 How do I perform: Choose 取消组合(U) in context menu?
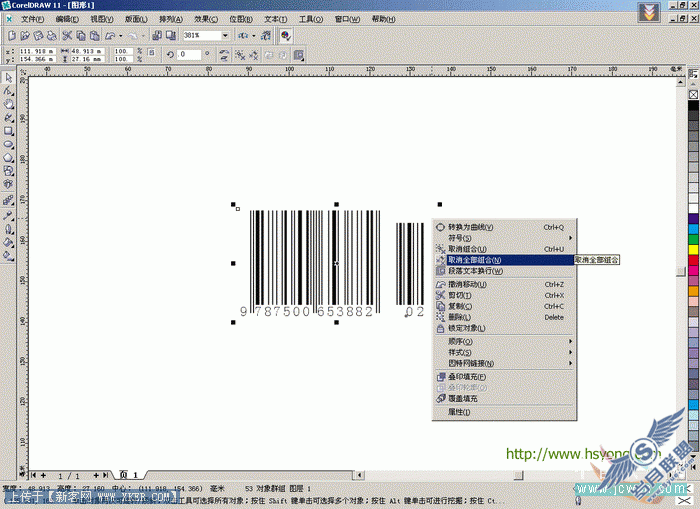pyautogui.click(x=504, y=249)
